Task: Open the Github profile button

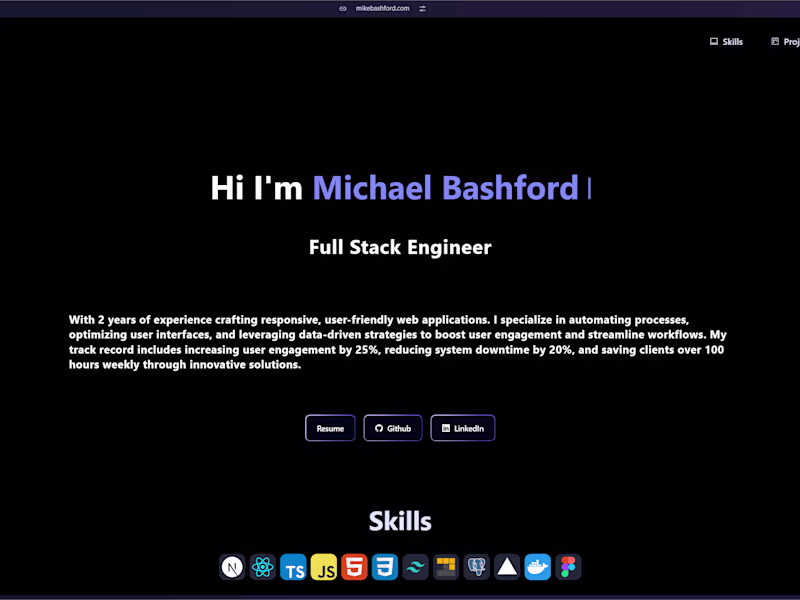Action: pyautogui.click(x=392, y=428)
